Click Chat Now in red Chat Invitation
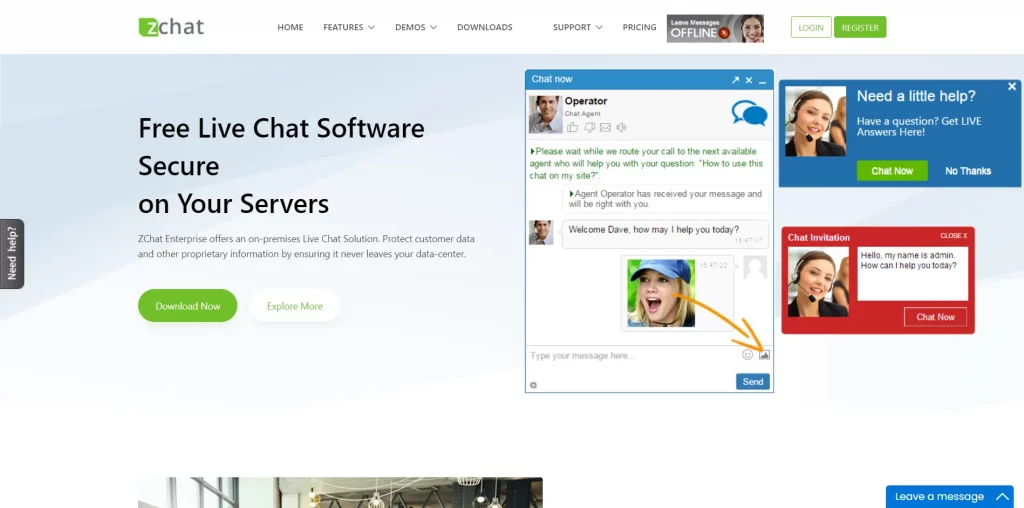Viewport: 1024px width, 508px height. point(935,317)
